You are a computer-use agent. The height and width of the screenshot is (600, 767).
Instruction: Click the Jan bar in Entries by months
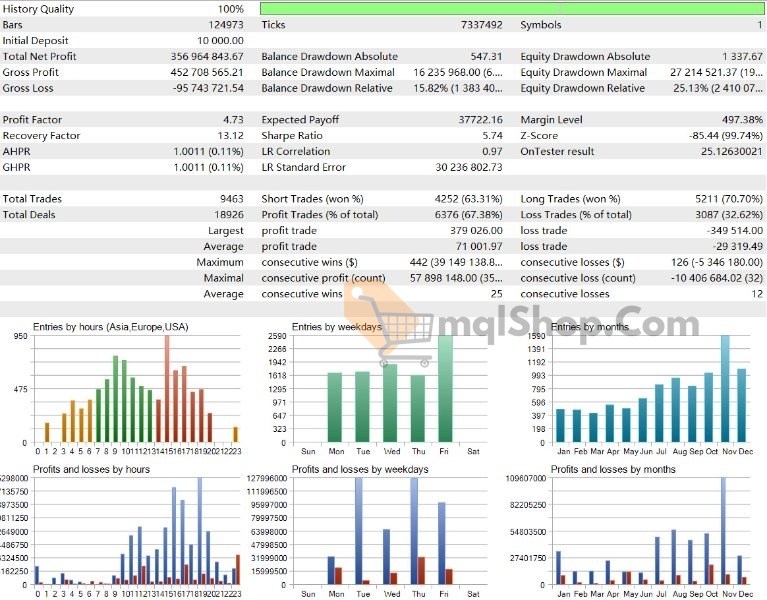click(x=561, y=426)
